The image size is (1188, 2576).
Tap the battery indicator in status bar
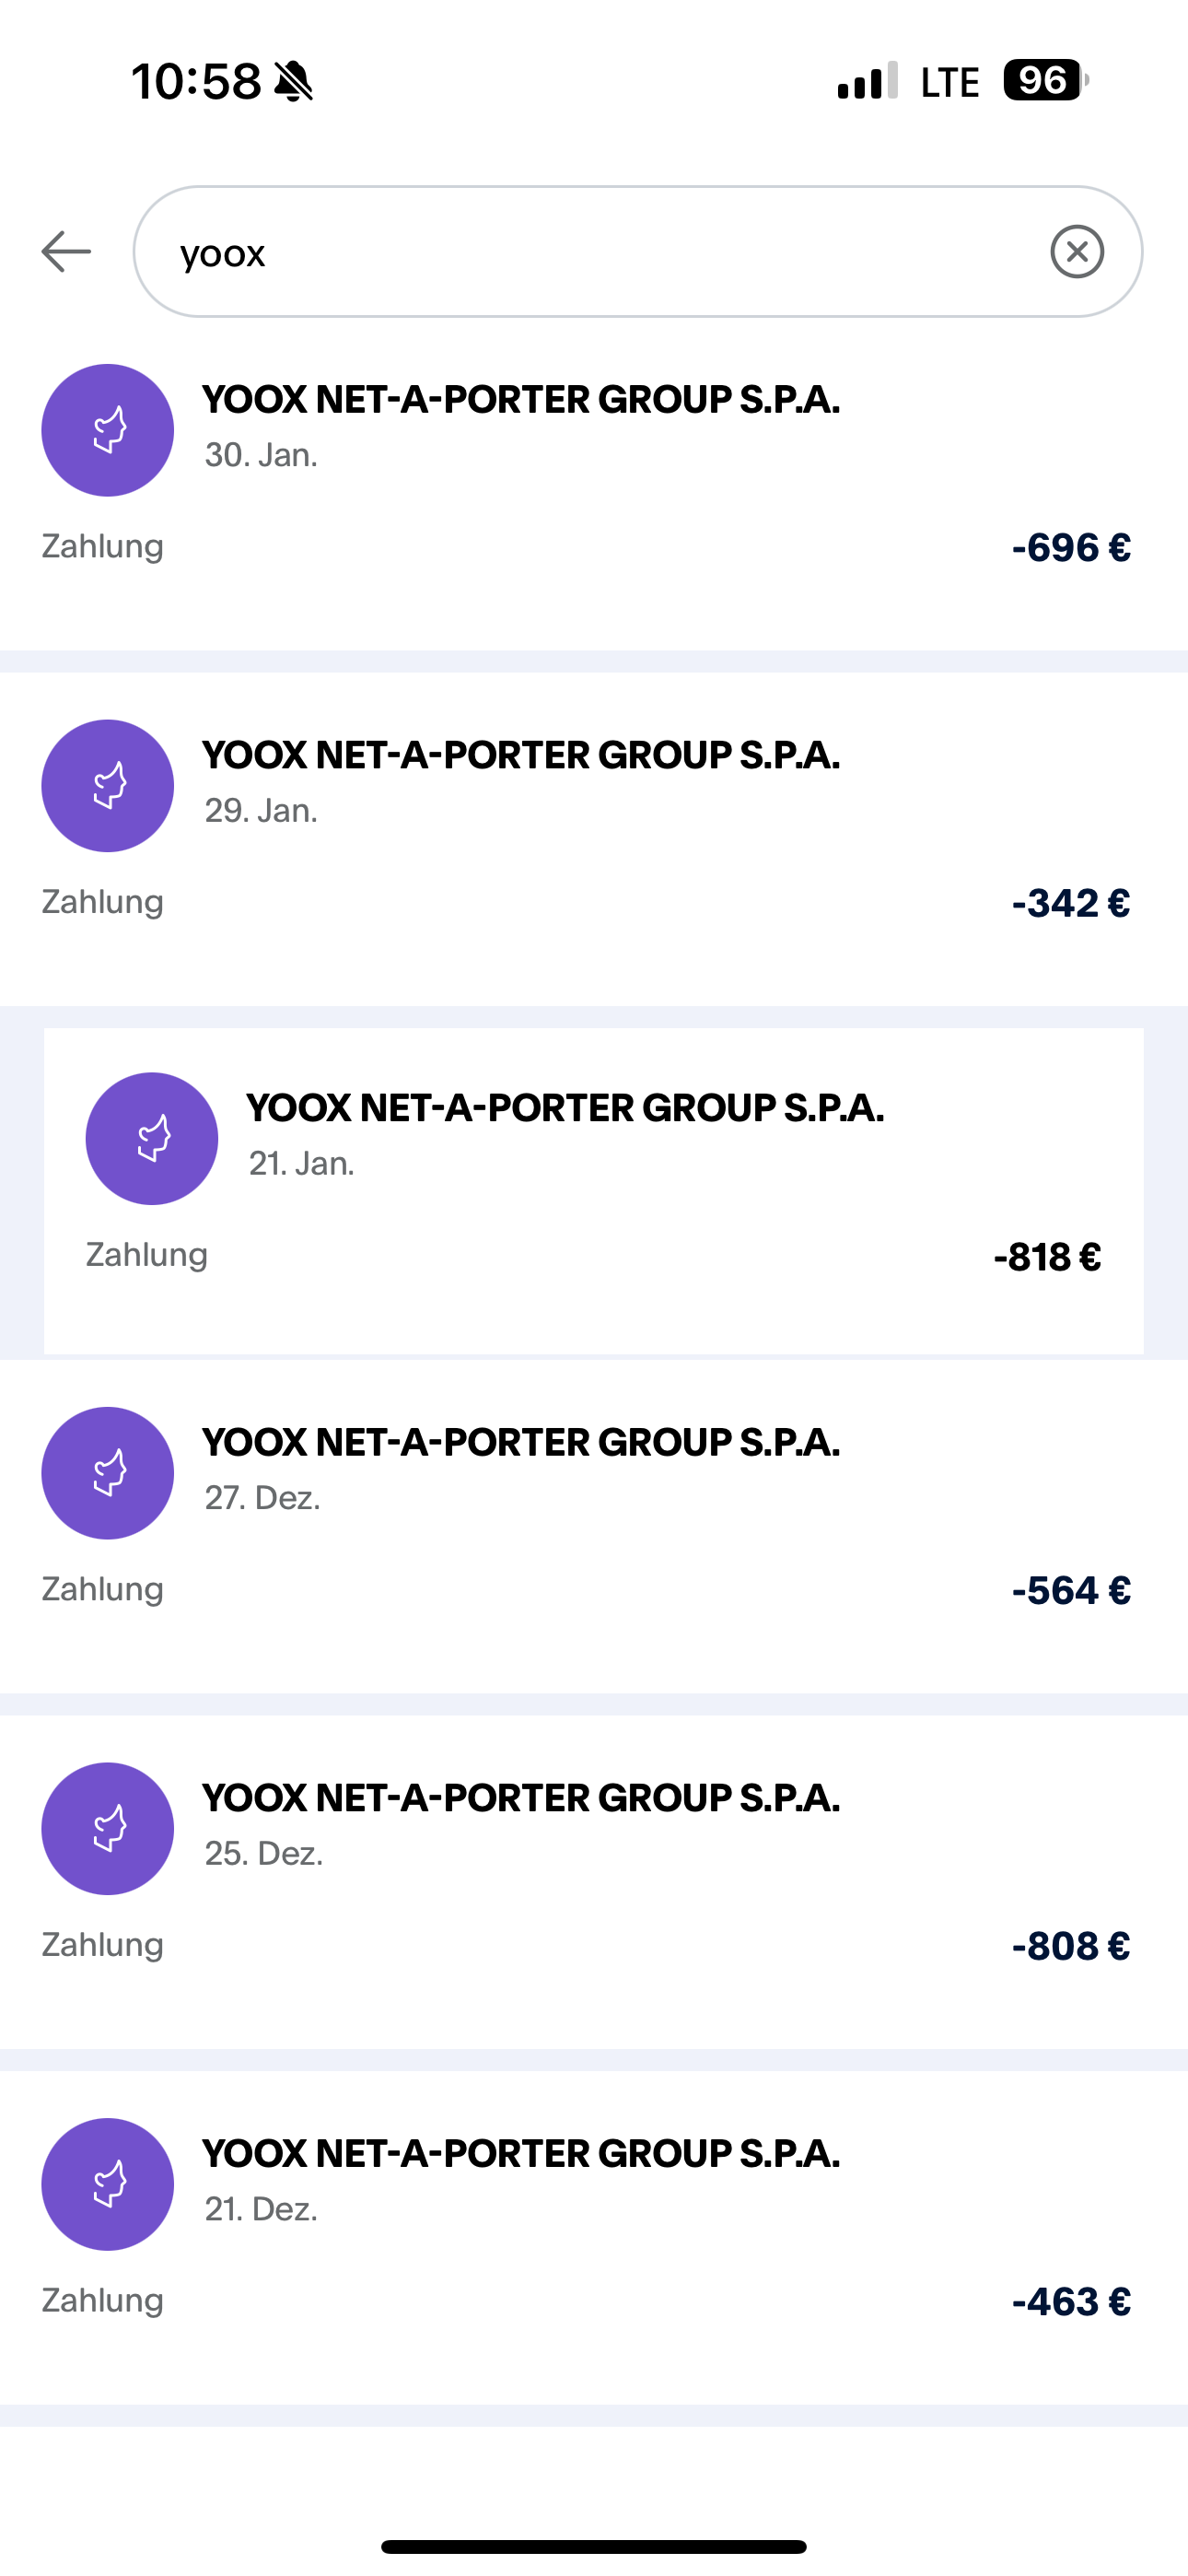coord(1044,81)
